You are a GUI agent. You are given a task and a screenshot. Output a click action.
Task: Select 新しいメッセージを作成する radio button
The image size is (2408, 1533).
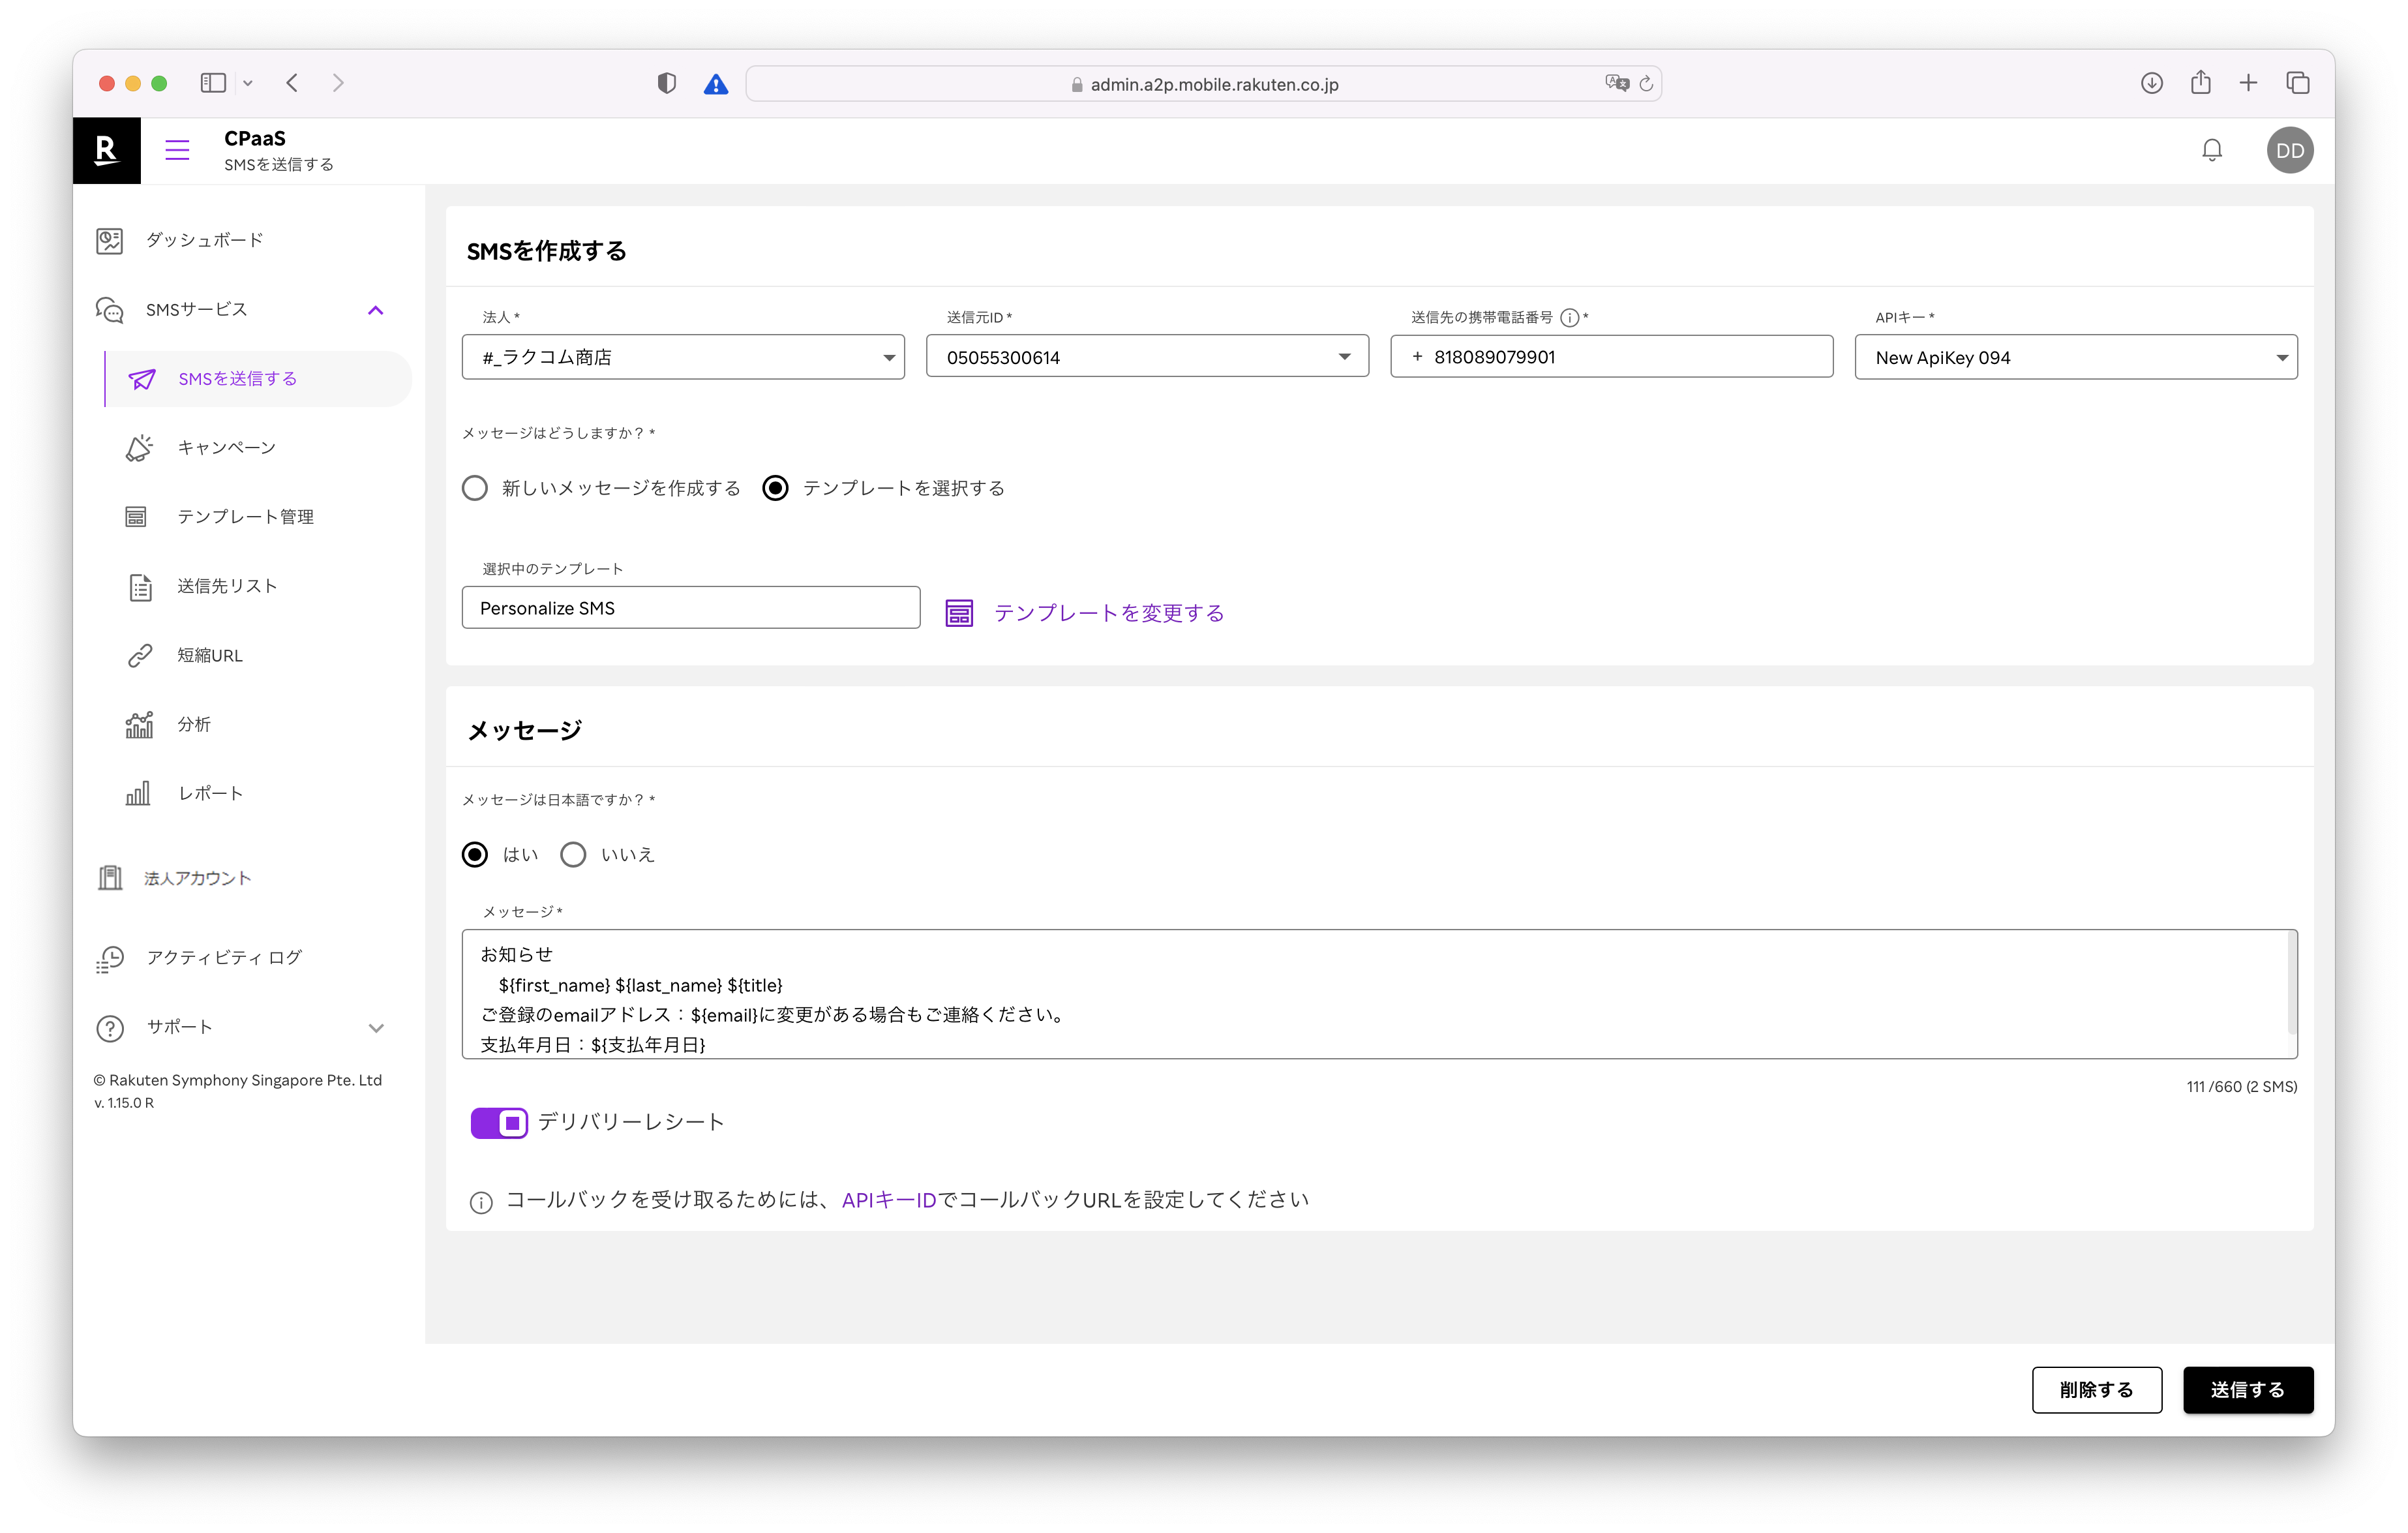[475, 488]
